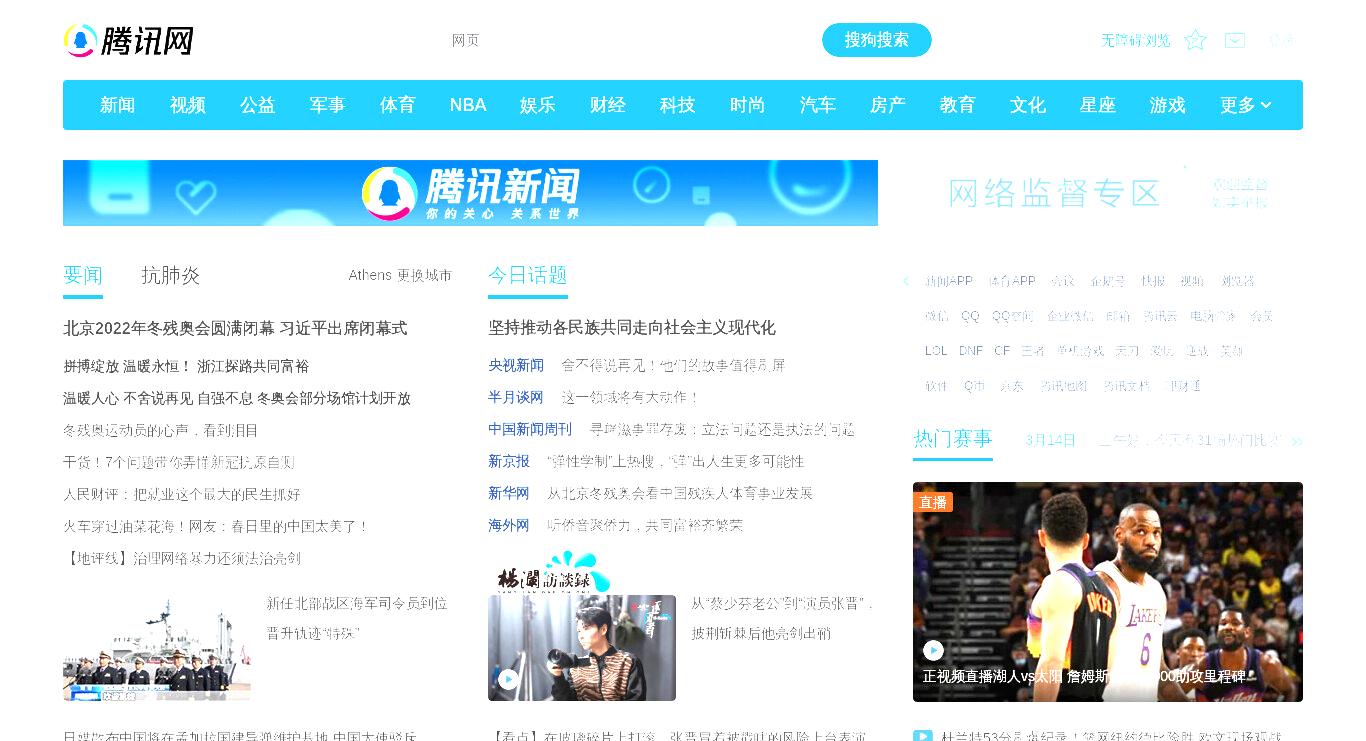The image size is (1366, 741).
Task: Open the 时尚 navigation item
Action: coord(747,105)
